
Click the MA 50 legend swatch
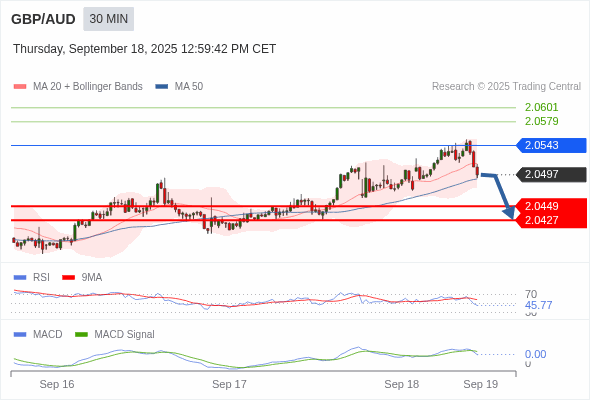pos(161,87)
